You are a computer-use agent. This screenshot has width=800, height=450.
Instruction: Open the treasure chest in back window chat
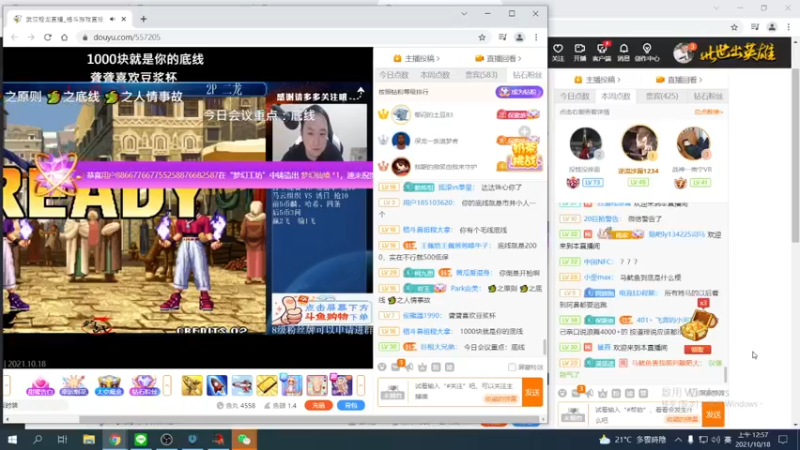click(699, 326)
